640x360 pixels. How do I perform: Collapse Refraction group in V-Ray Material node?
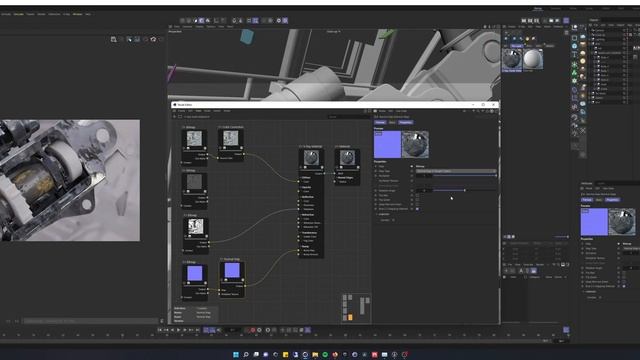point(300,215)
